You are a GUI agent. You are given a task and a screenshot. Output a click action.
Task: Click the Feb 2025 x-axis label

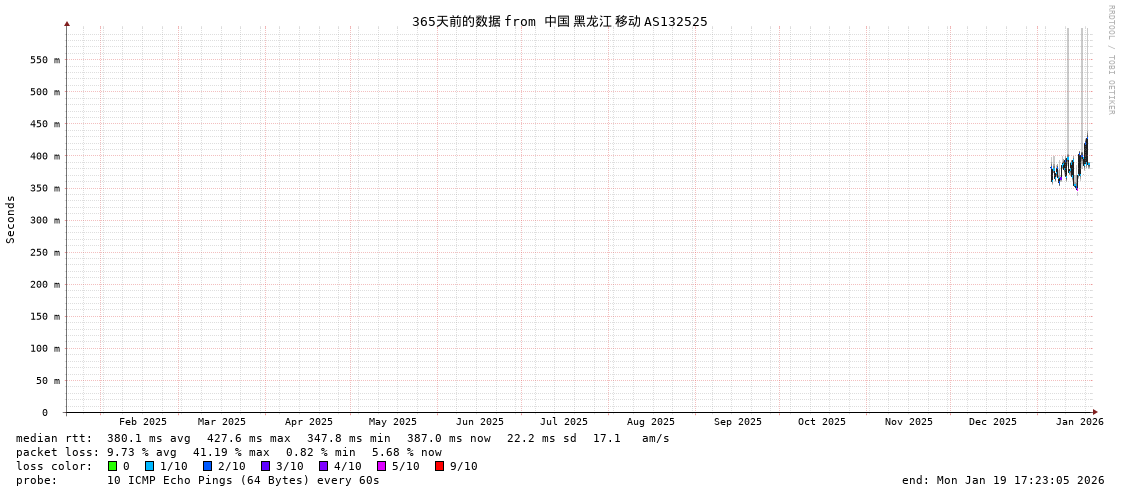pos(143,422)
